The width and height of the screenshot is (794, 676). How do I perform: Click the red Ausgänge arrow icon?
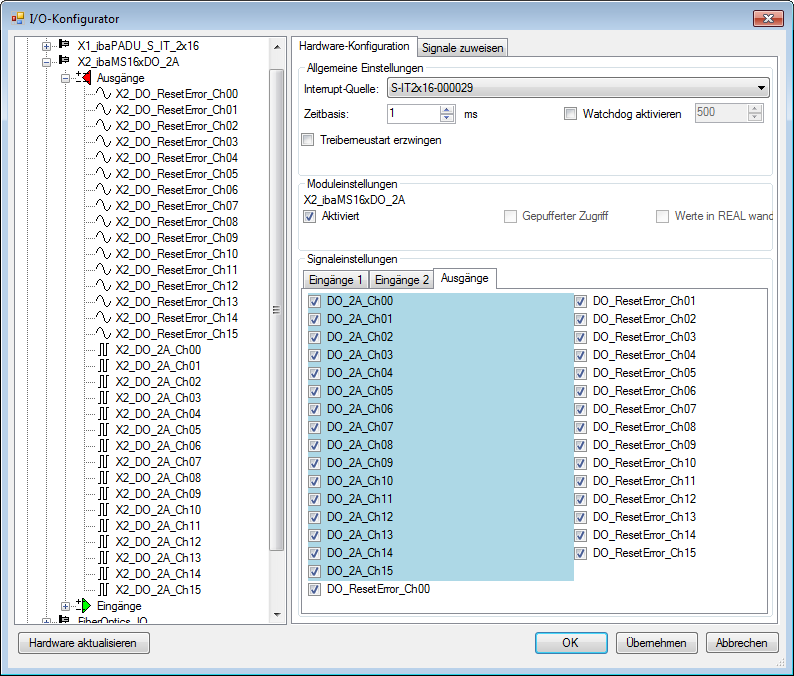point(84,77)
